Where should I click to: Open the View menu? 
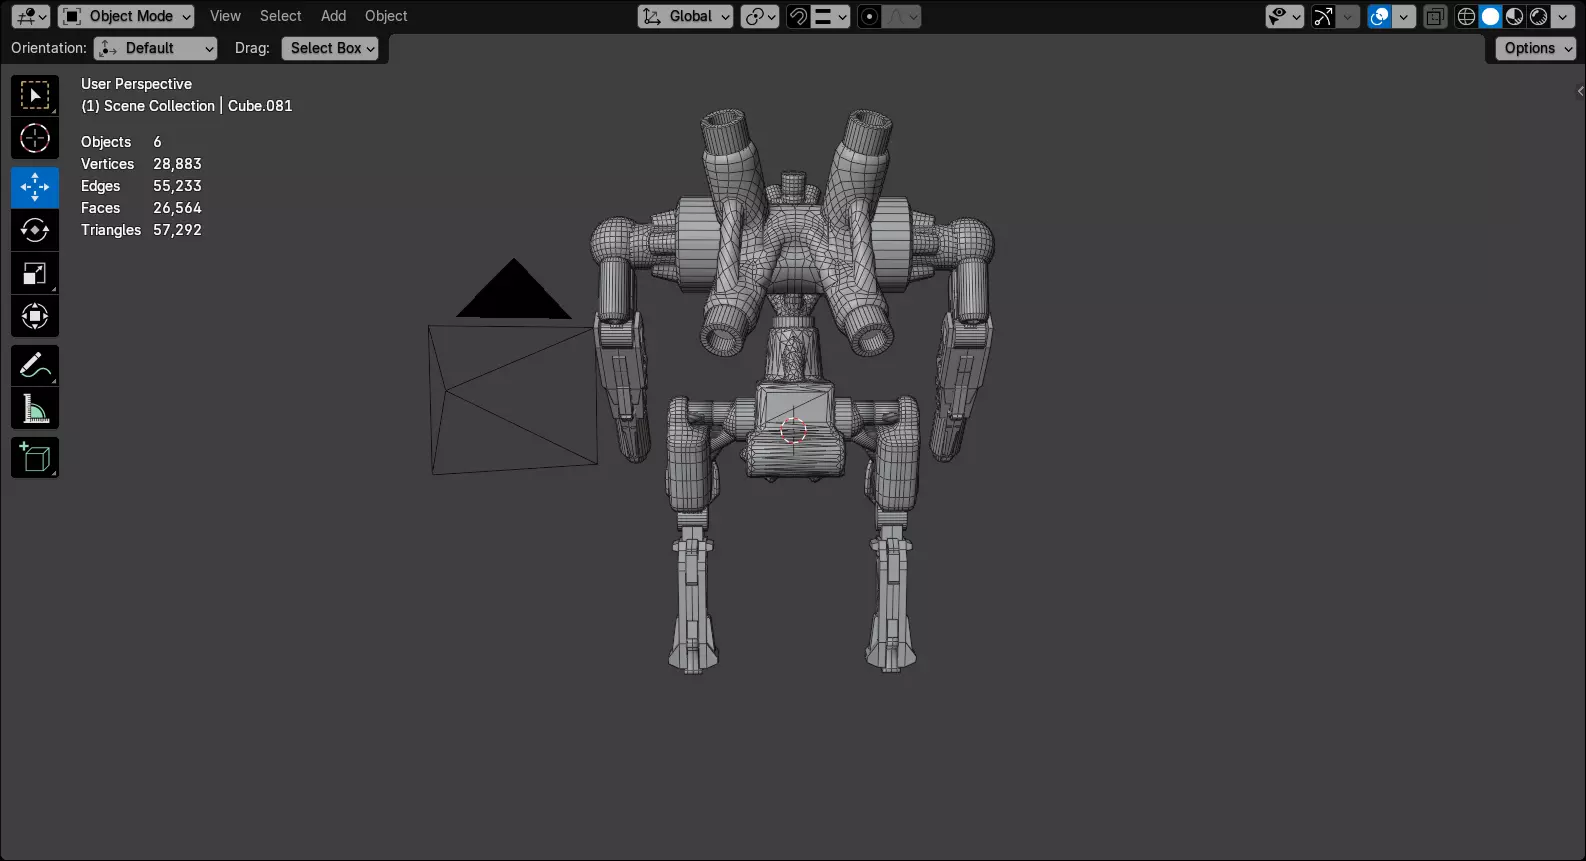[x=225, y=16]
